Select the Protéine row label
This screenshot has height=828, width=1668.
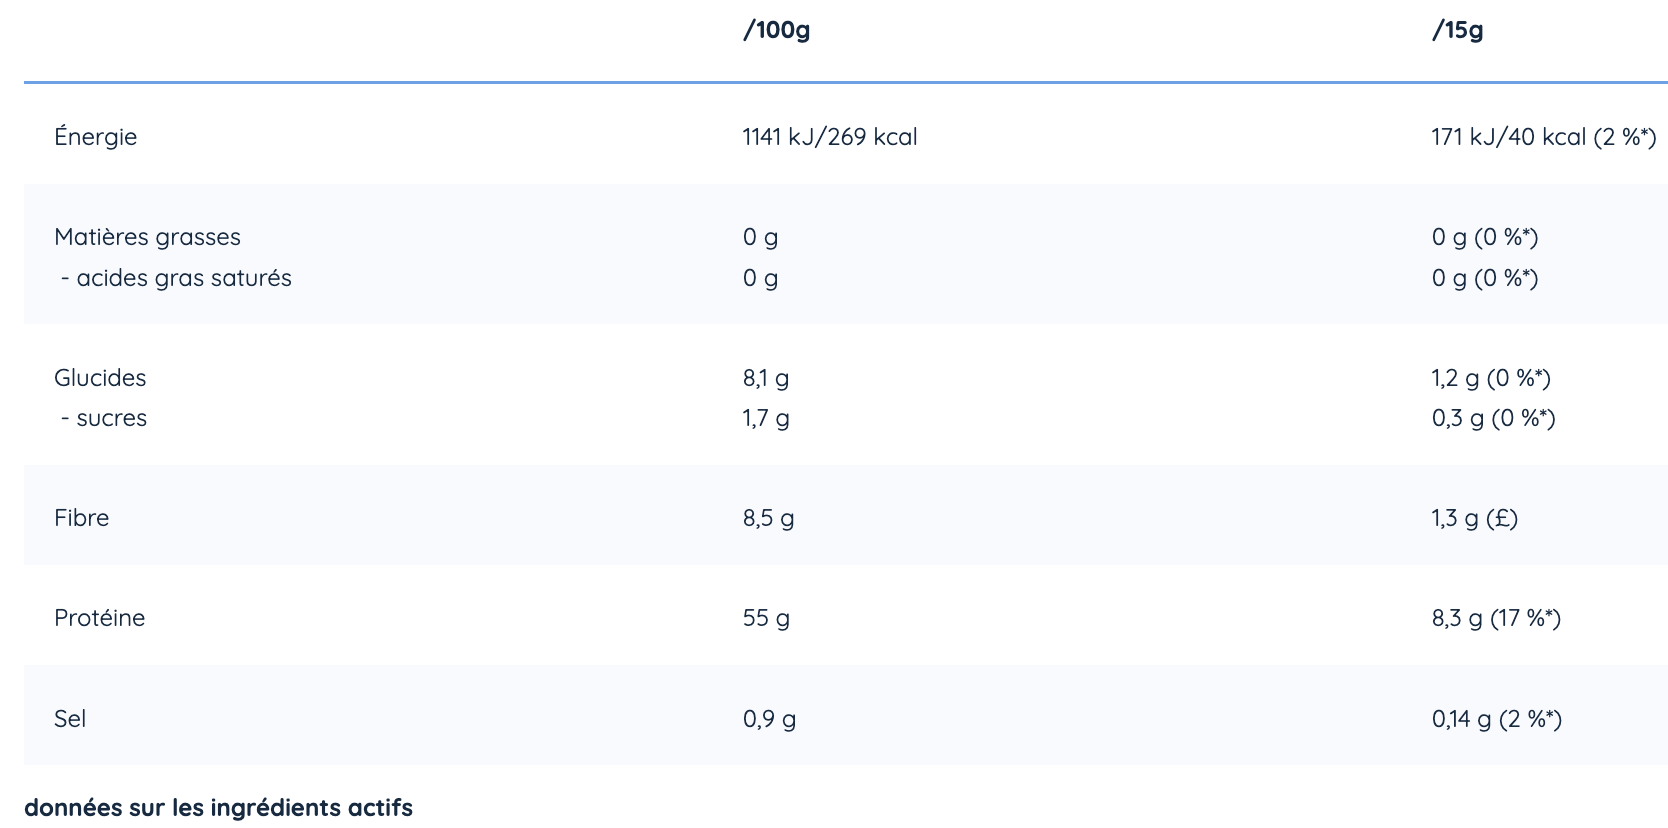pyautogui.click(x=99, y=618)
